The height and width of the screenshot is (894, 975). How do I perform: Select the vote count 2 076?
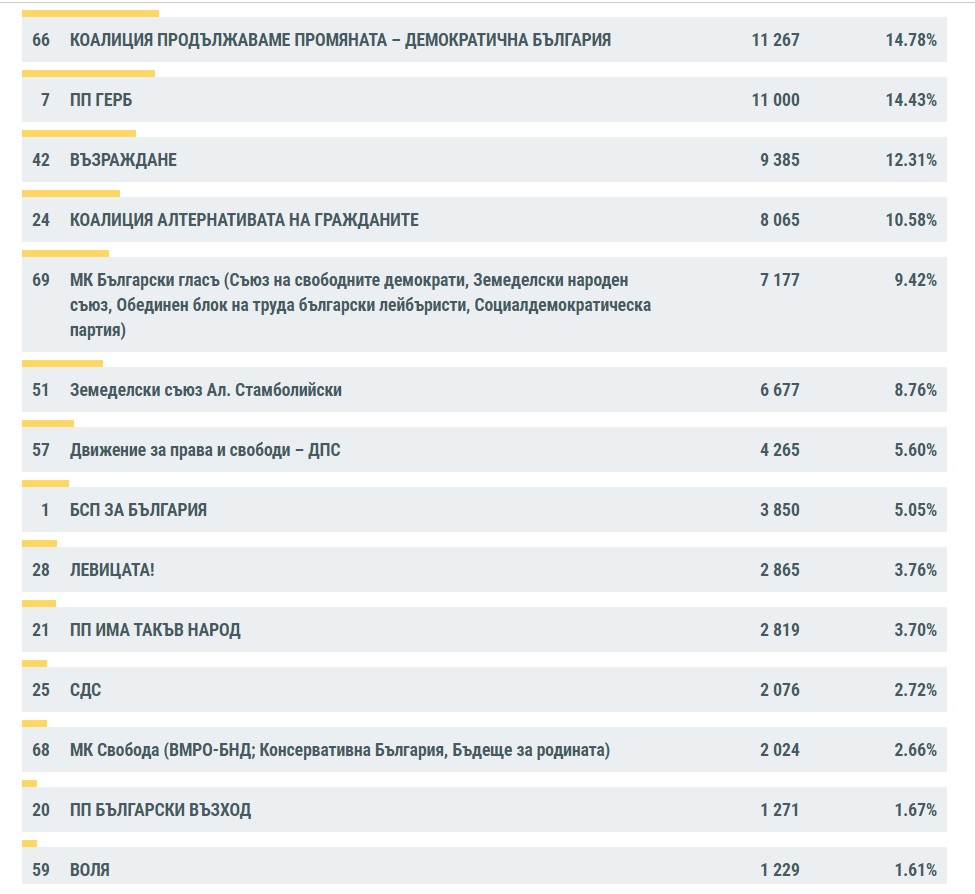(780, 690)
